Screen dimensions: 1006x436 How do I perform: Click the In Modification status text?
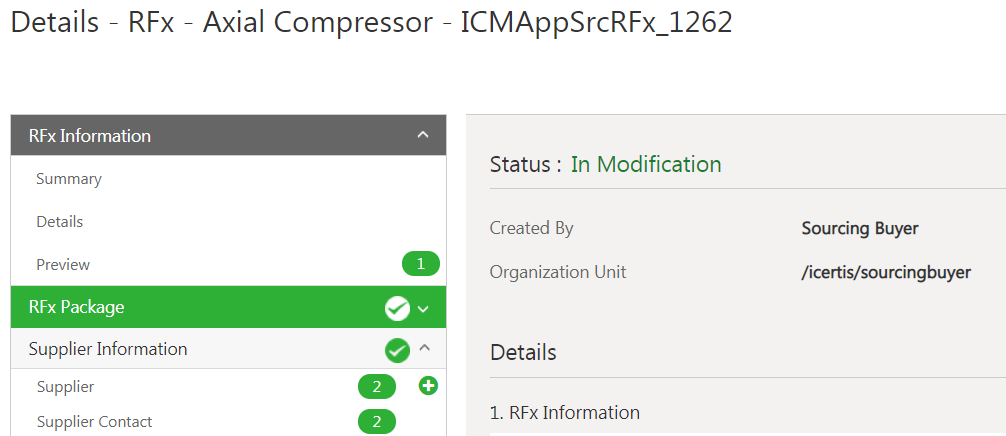(x=645, y=164)
